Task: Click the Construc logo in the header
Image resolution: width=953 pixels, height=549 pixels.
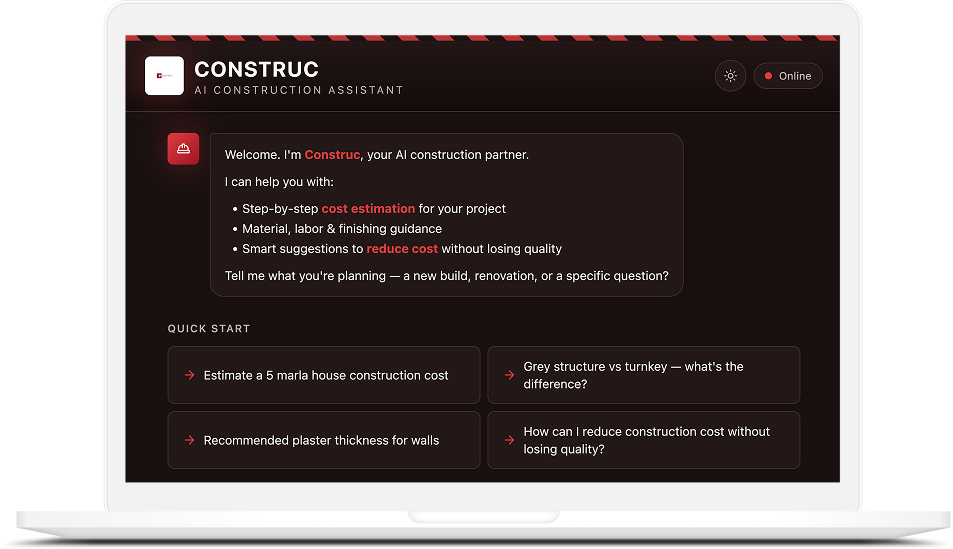Action: coord(164,76)
